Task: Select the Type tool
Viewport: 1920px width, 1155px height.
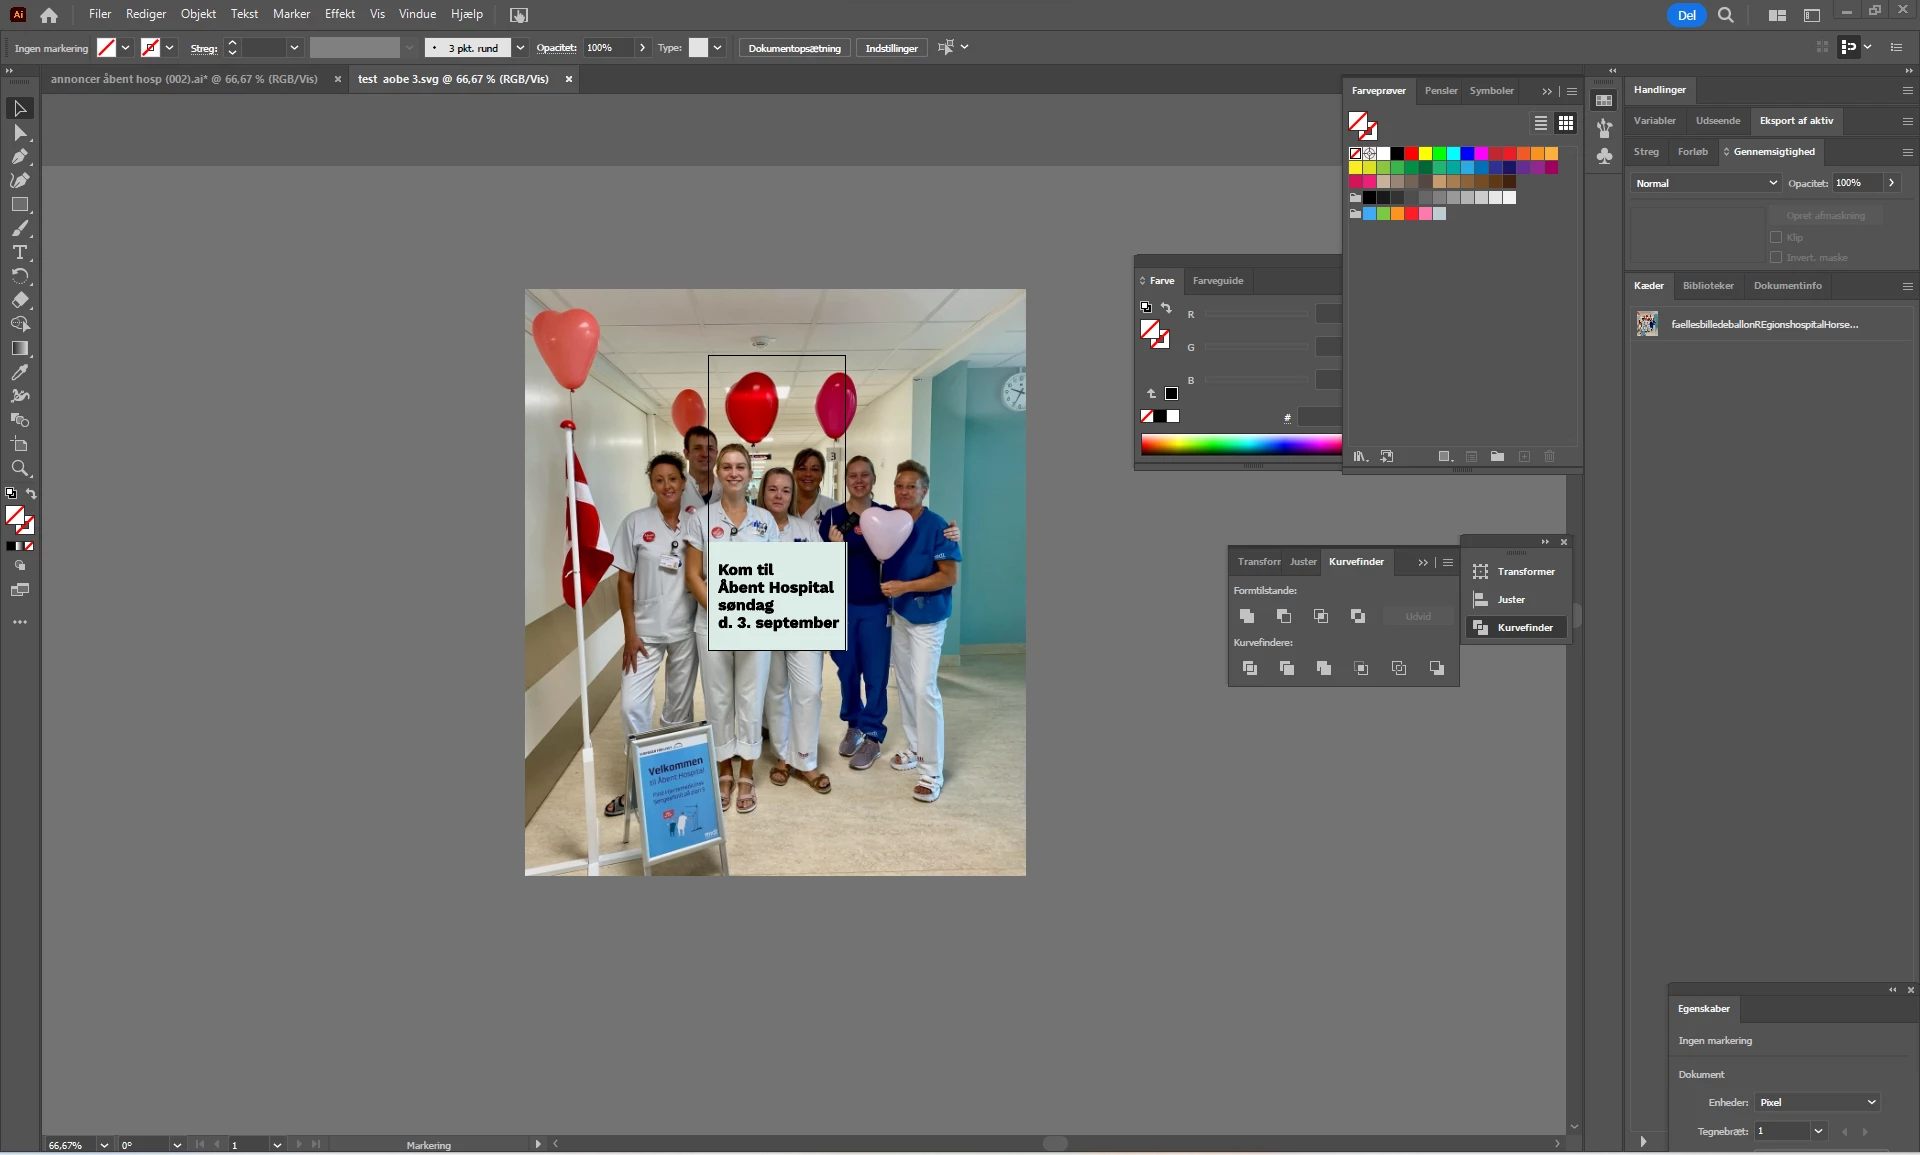Action: coord(20,252)
